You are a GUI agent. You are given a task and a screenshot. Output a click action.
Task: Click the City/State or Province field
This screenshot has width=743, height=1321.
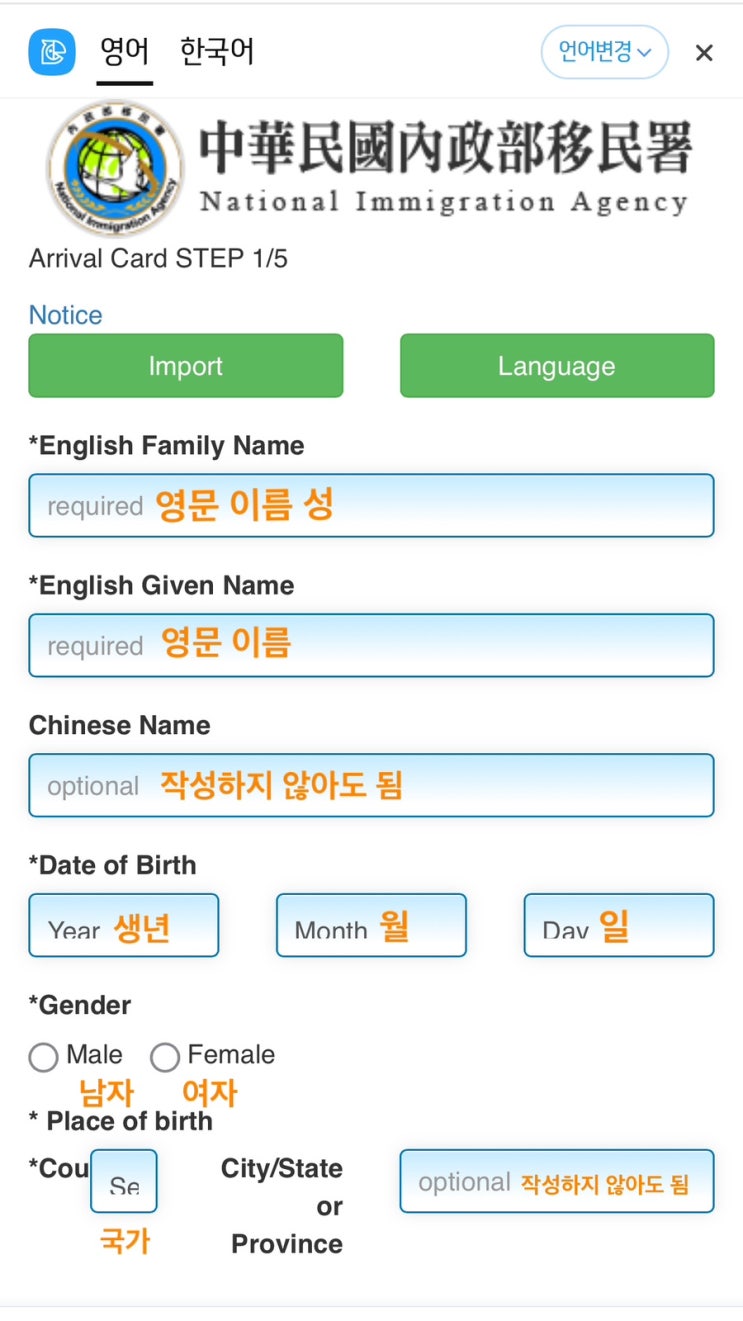point(557,1181)
